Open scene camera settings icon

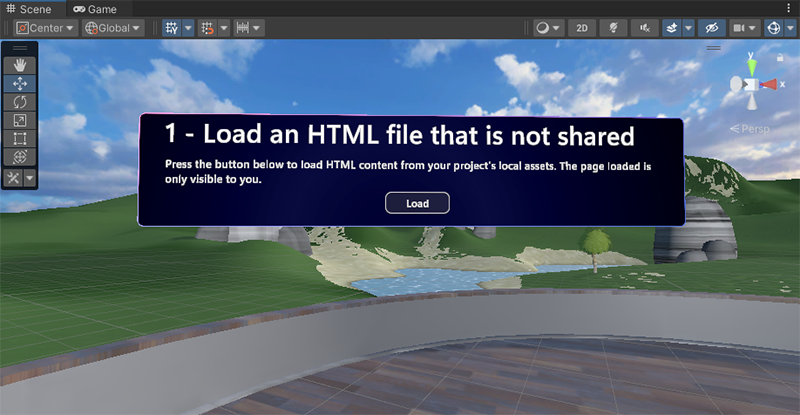point(739,28)
